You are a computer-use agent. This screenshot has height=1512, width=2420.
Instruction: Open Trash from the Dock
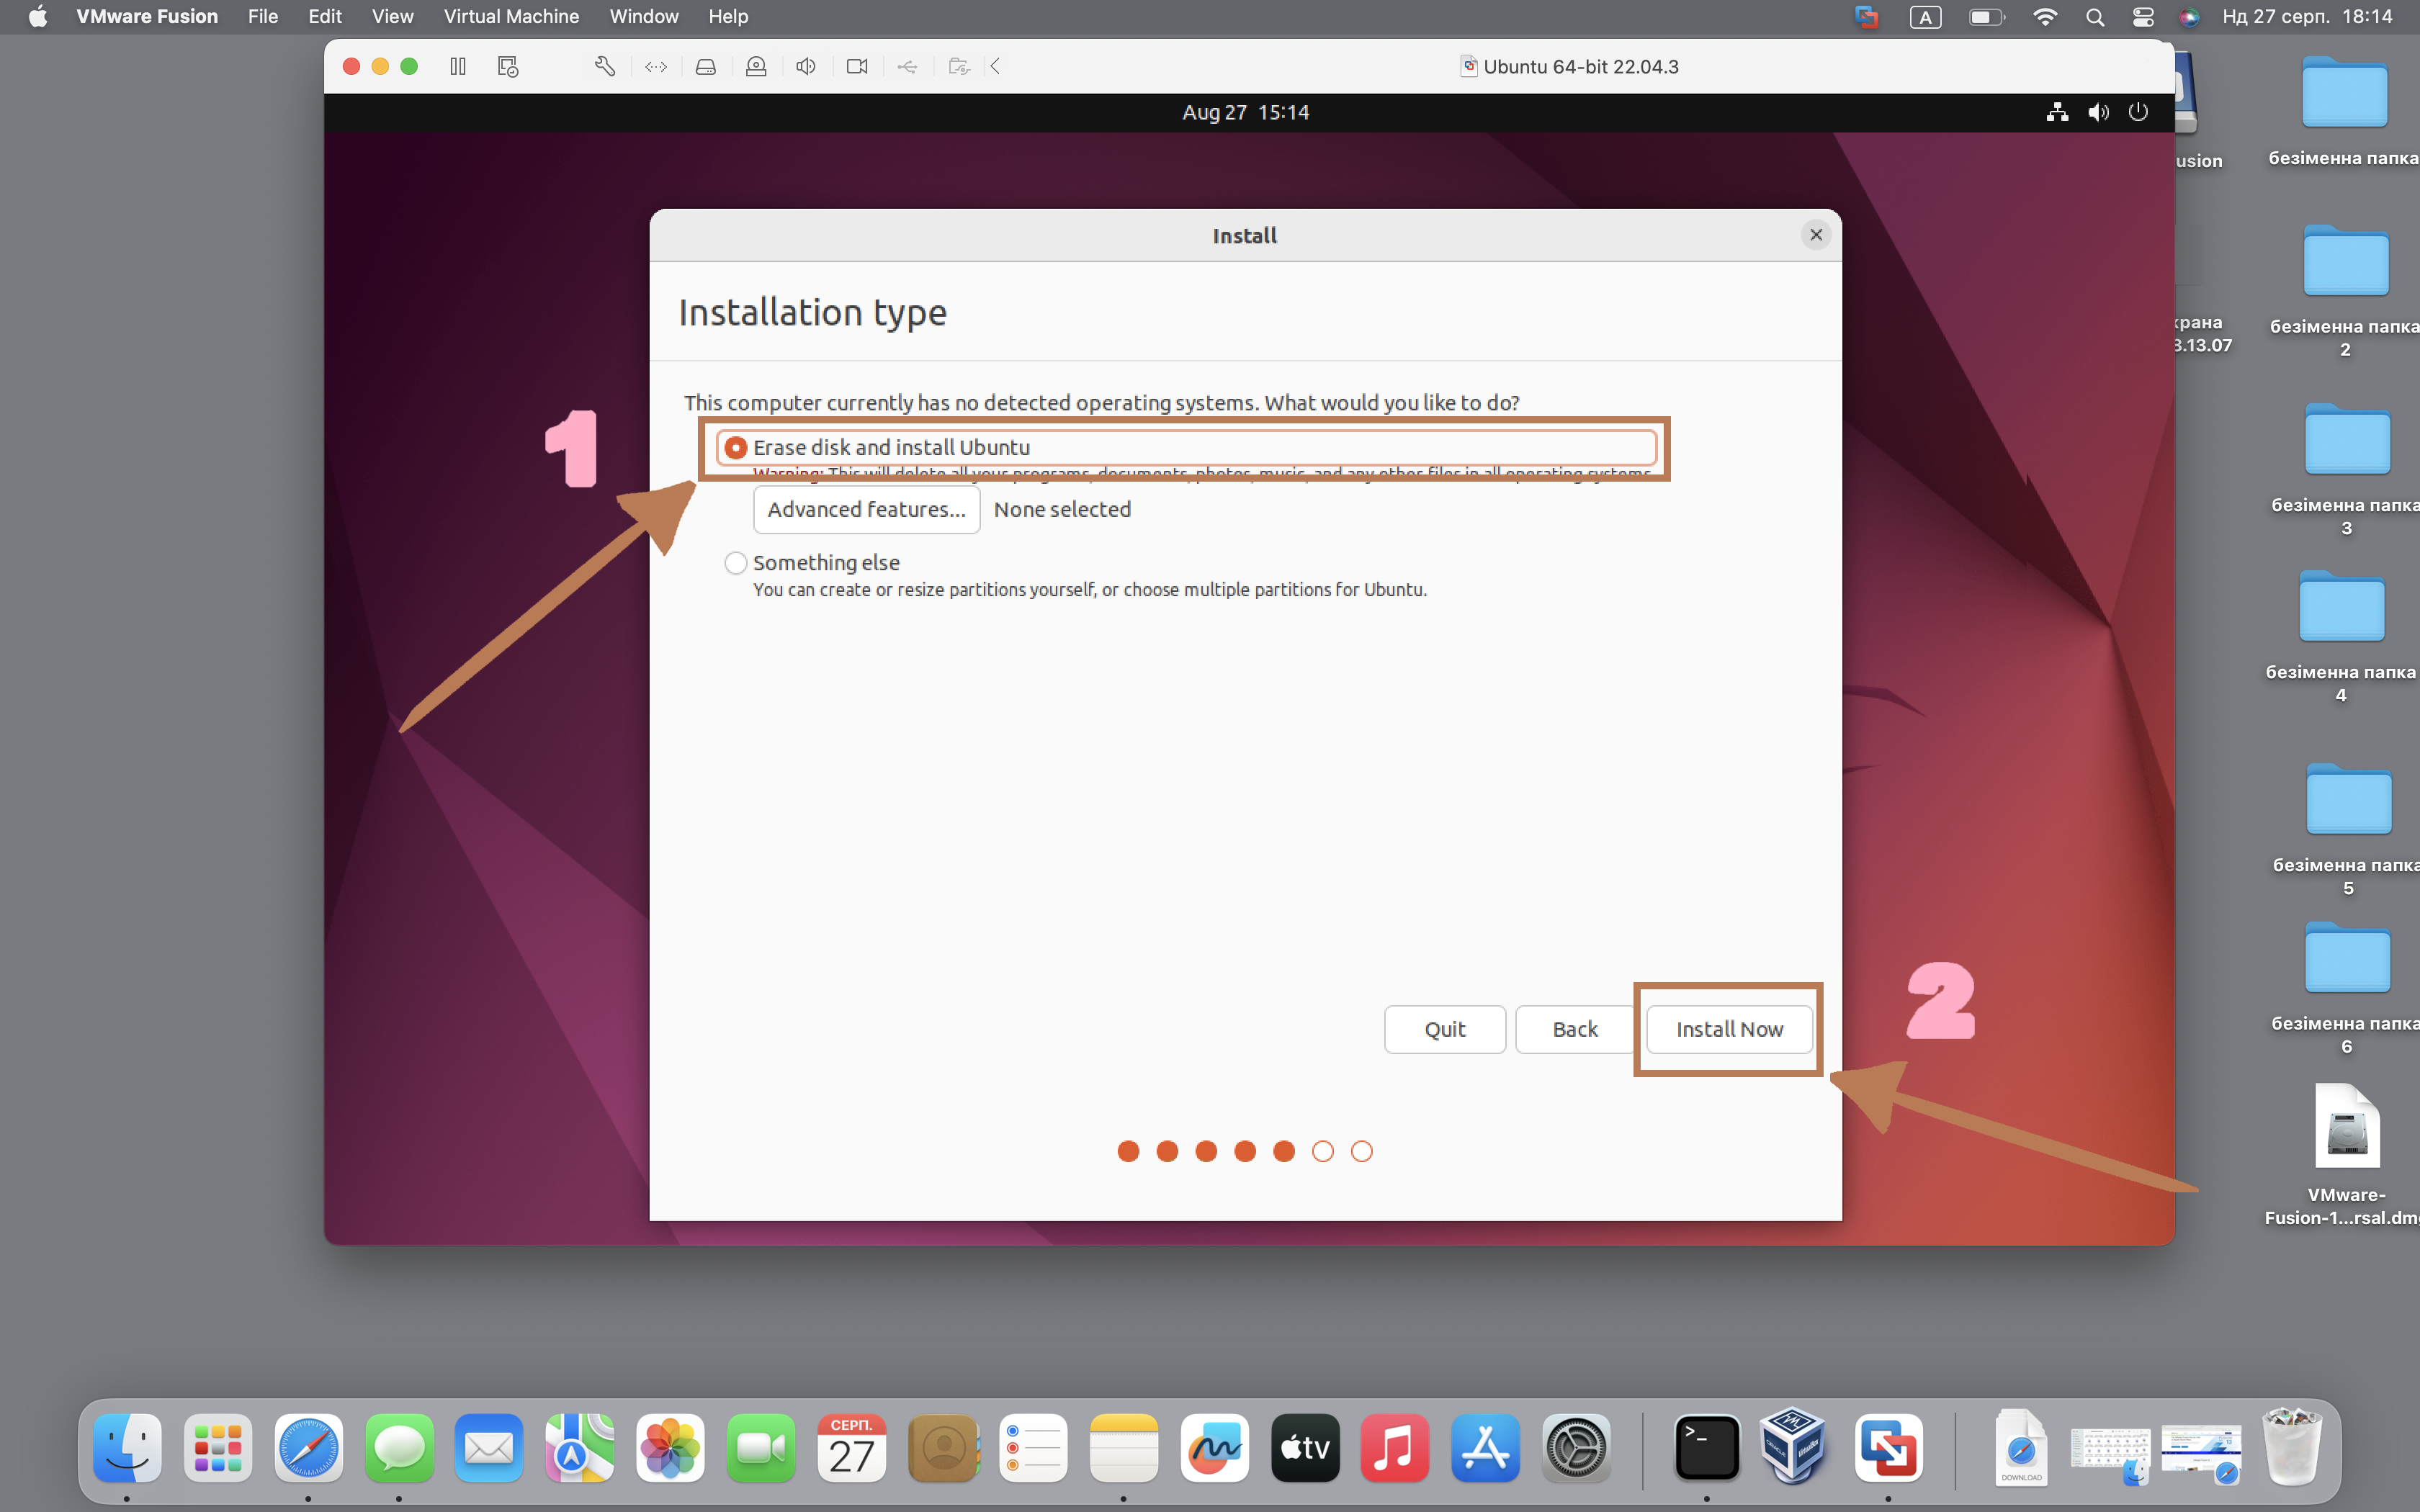[2291, 1447]
